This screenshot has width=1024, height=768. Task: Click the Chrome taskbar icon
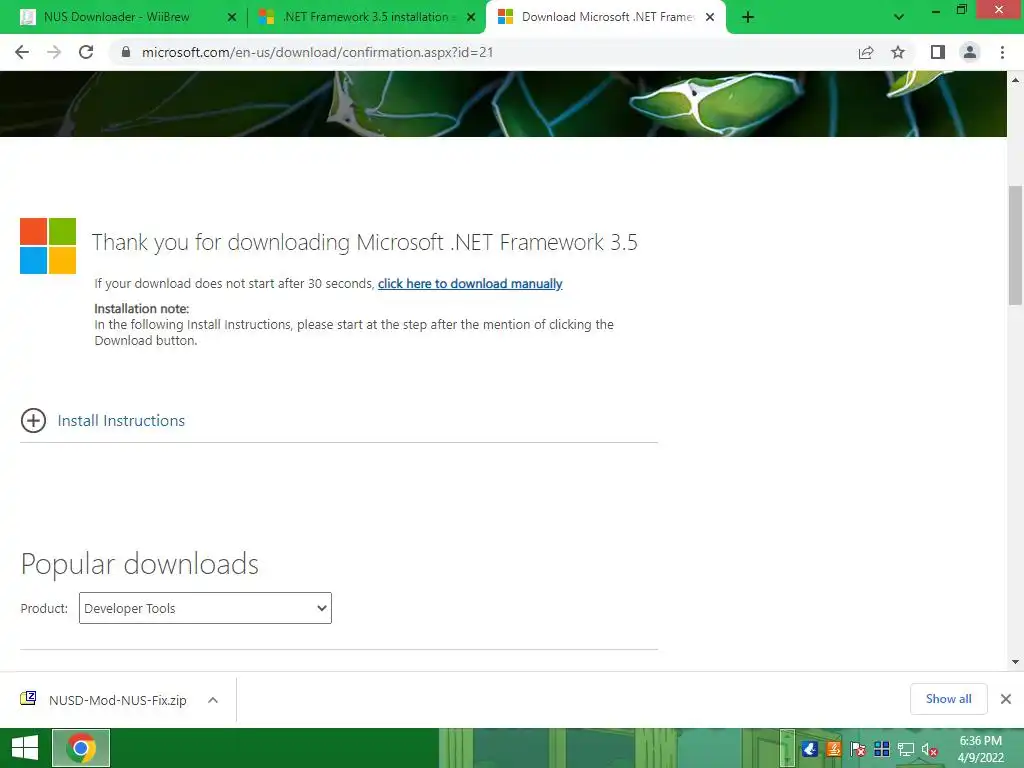coord(81,748)
